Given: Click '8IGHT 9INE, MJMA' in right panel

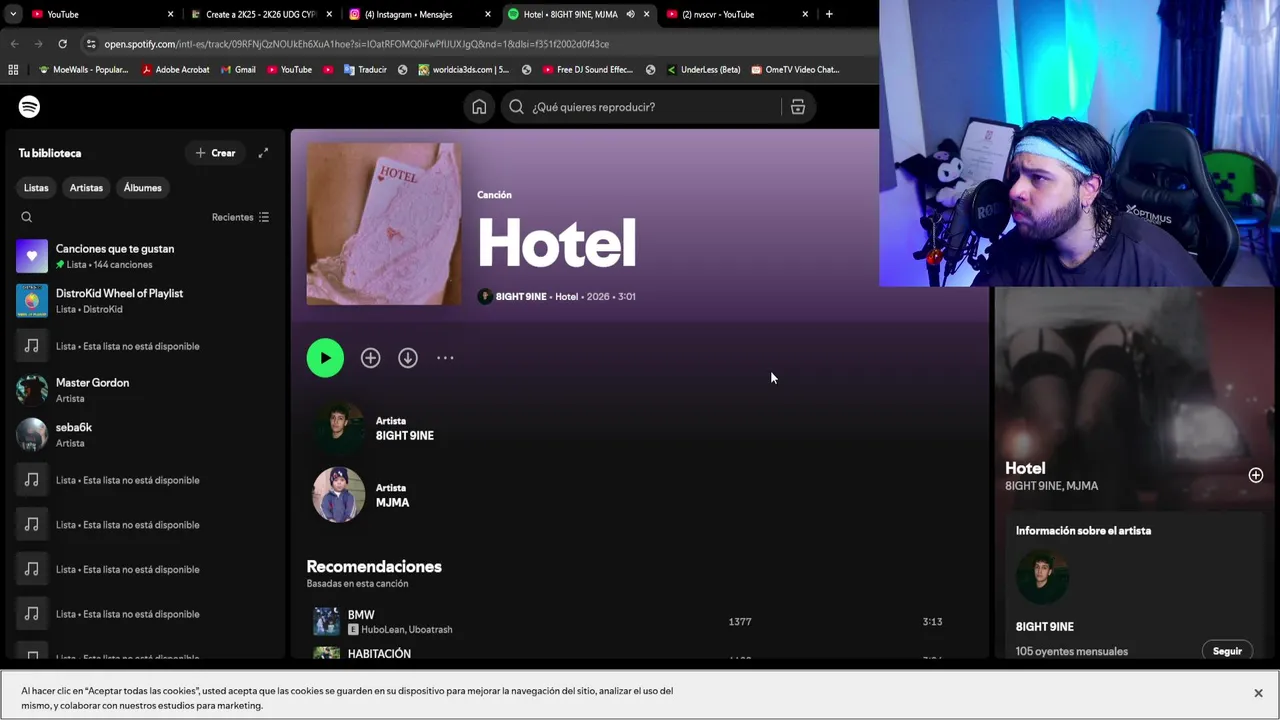Looking at the screenshot, I should click(1051, 486).
